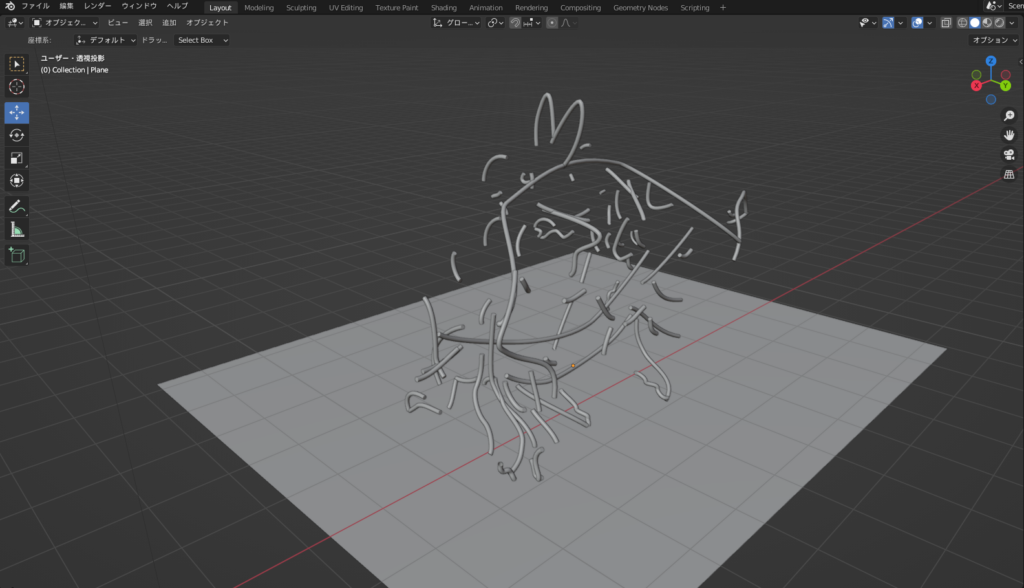Switch to the Shading workspace tab

click(x=443, y=8)
